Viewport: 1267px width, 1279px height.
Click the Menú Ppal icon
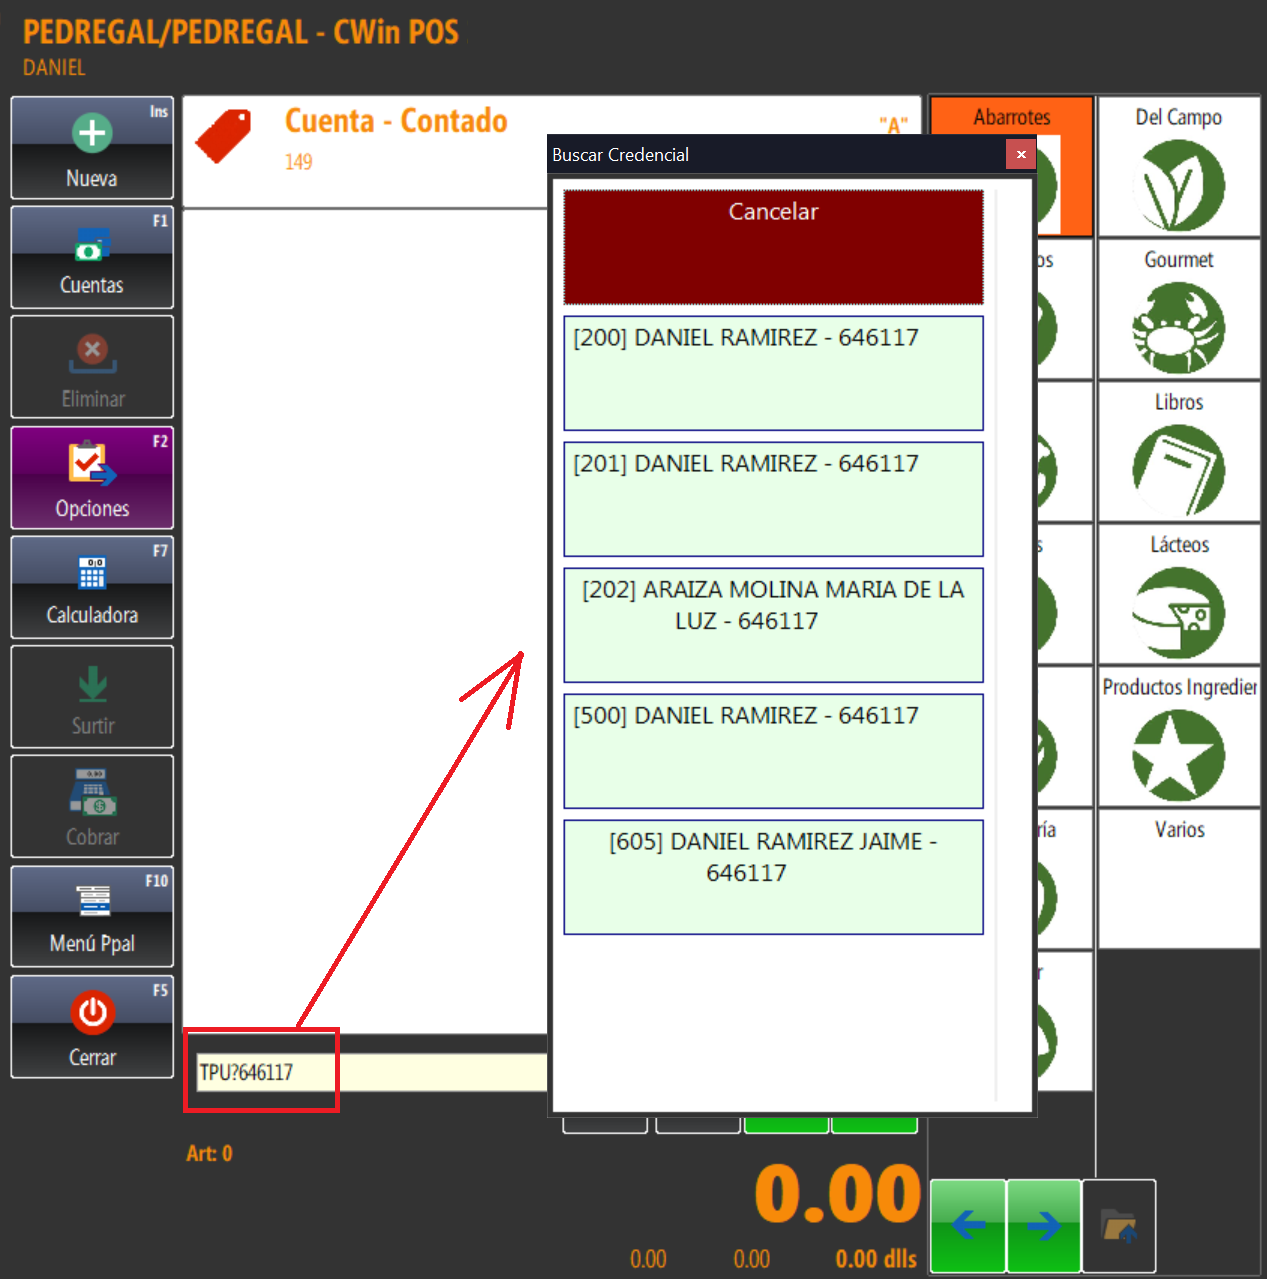point(92,902)
